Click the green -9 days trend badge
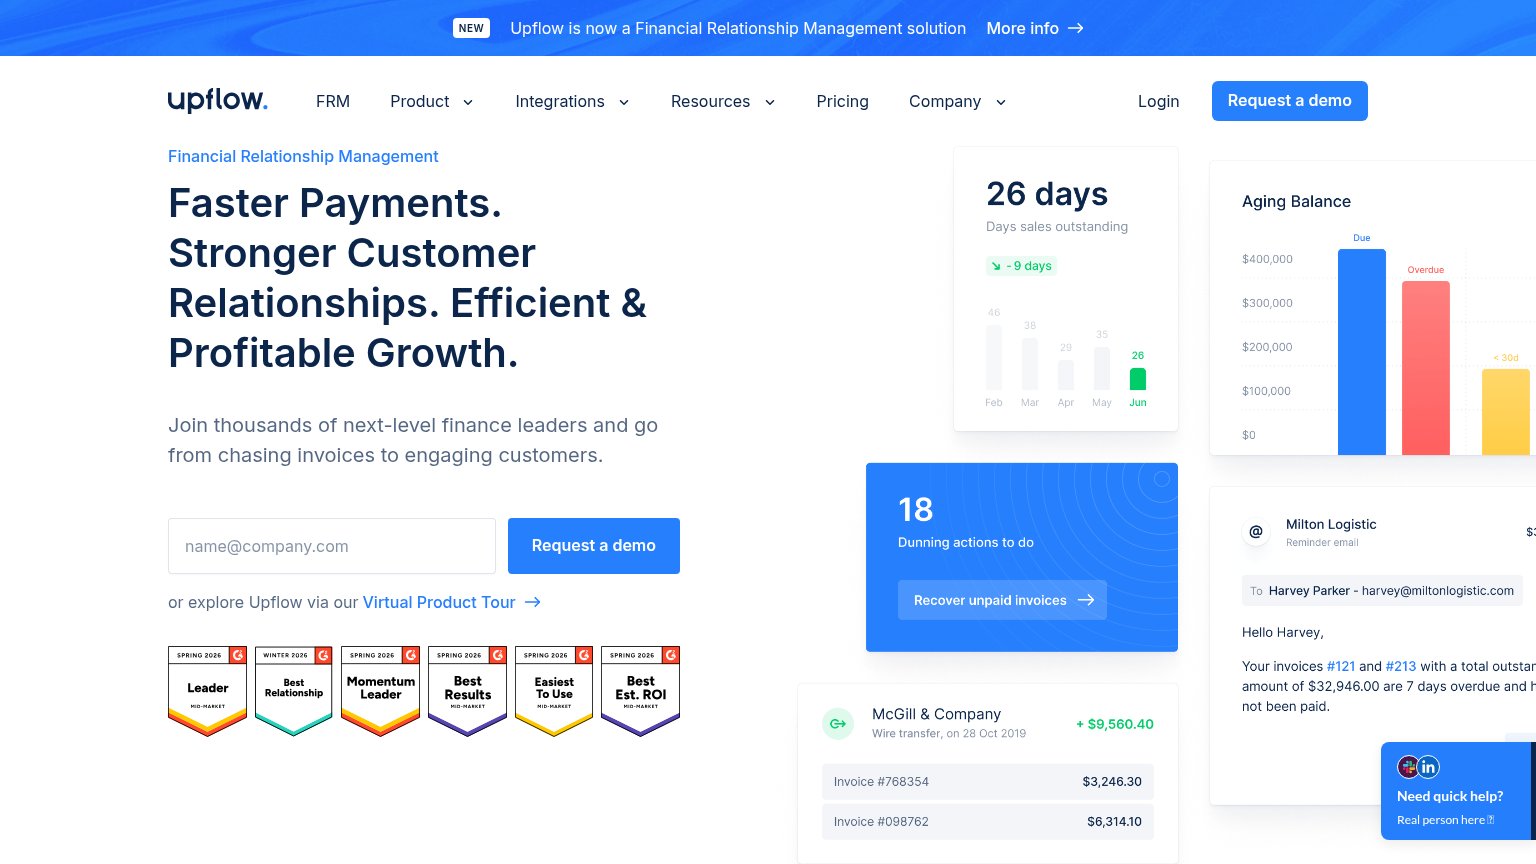Screen dimensions: 1536x864 1022,266
